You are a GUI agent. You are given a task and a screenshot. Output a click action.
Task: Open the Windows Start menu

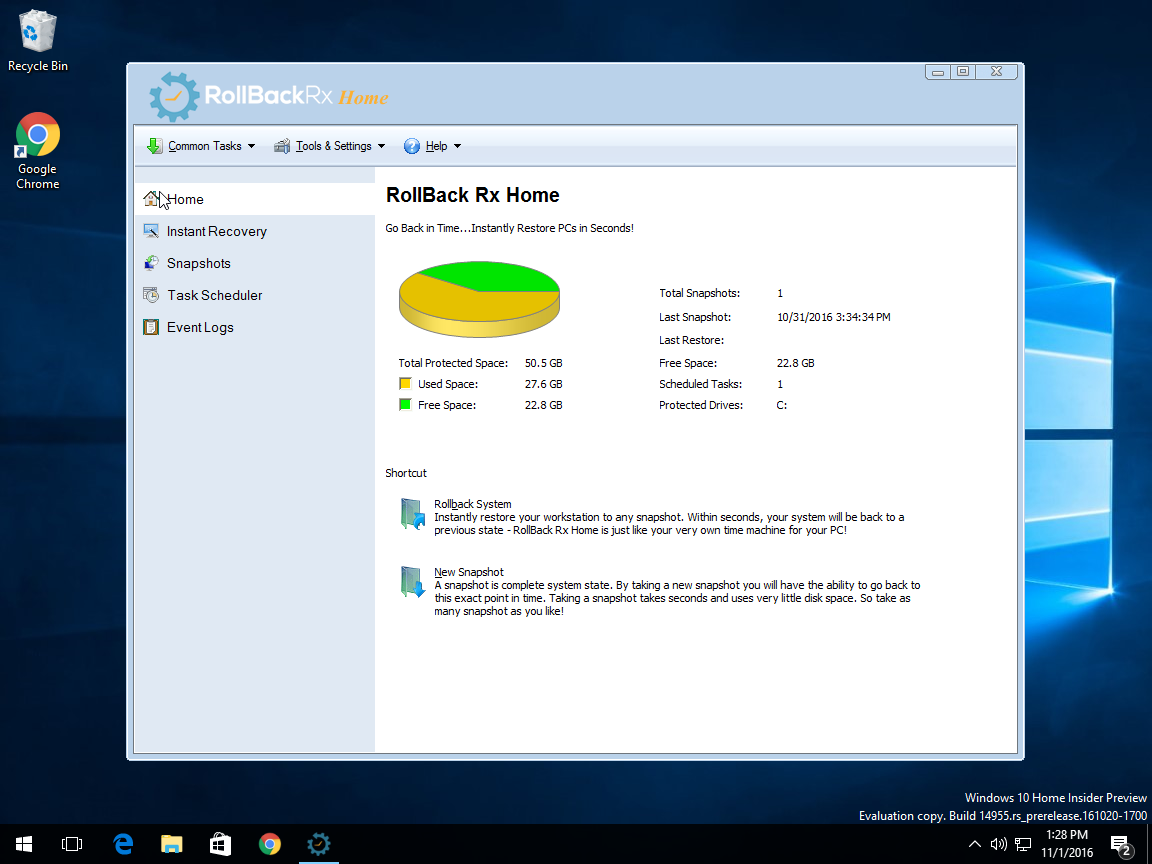(24, 844)
